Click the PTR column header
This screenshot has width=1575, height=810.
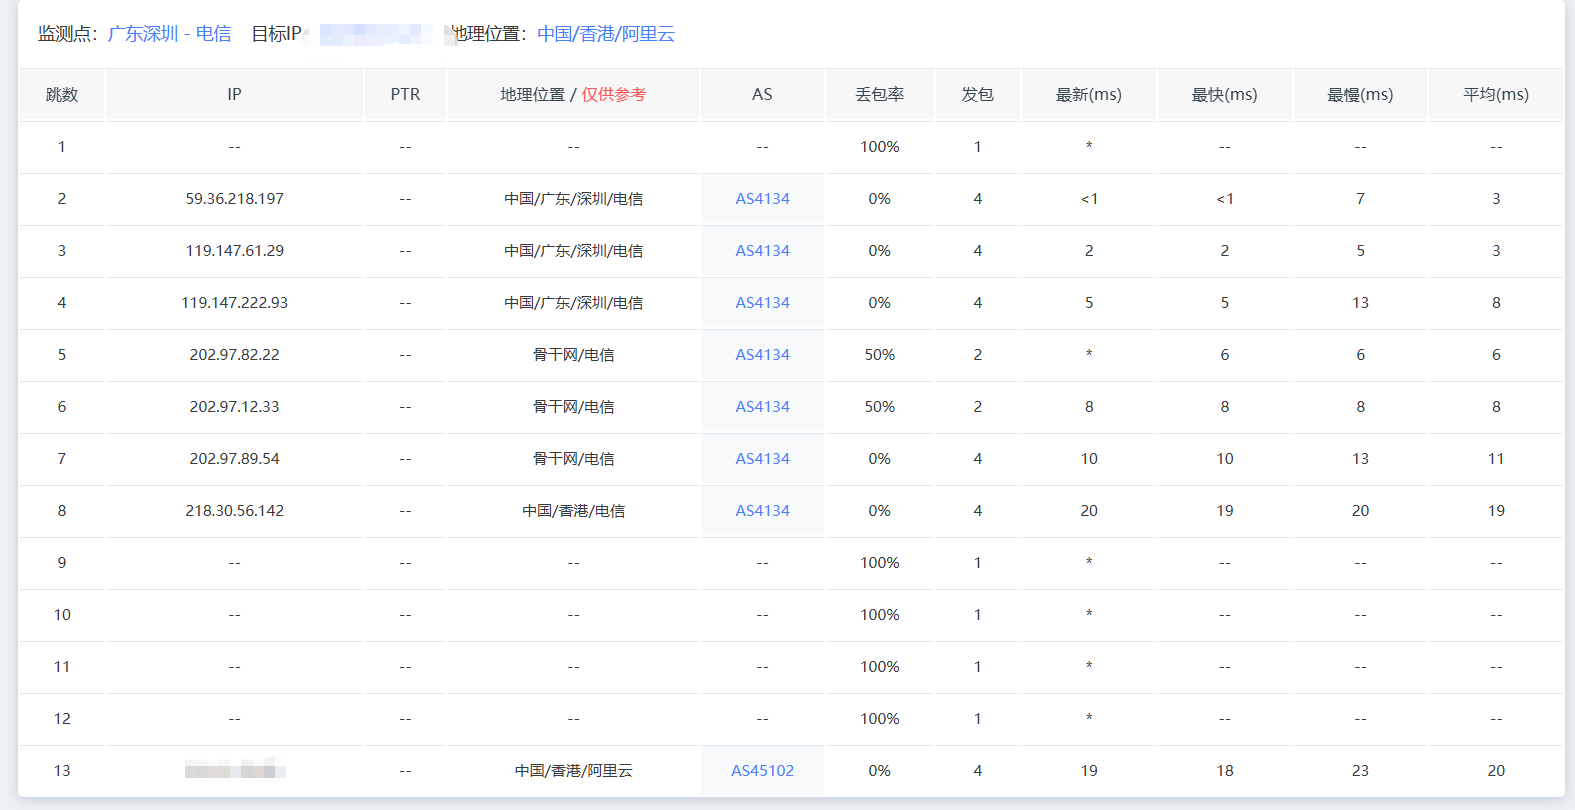click(x=405, y=95)
